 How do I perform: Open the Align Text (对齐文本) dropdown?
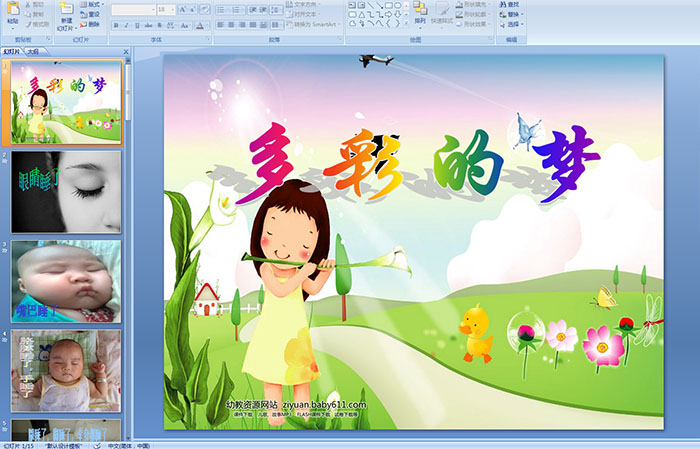tap(304, 14)
